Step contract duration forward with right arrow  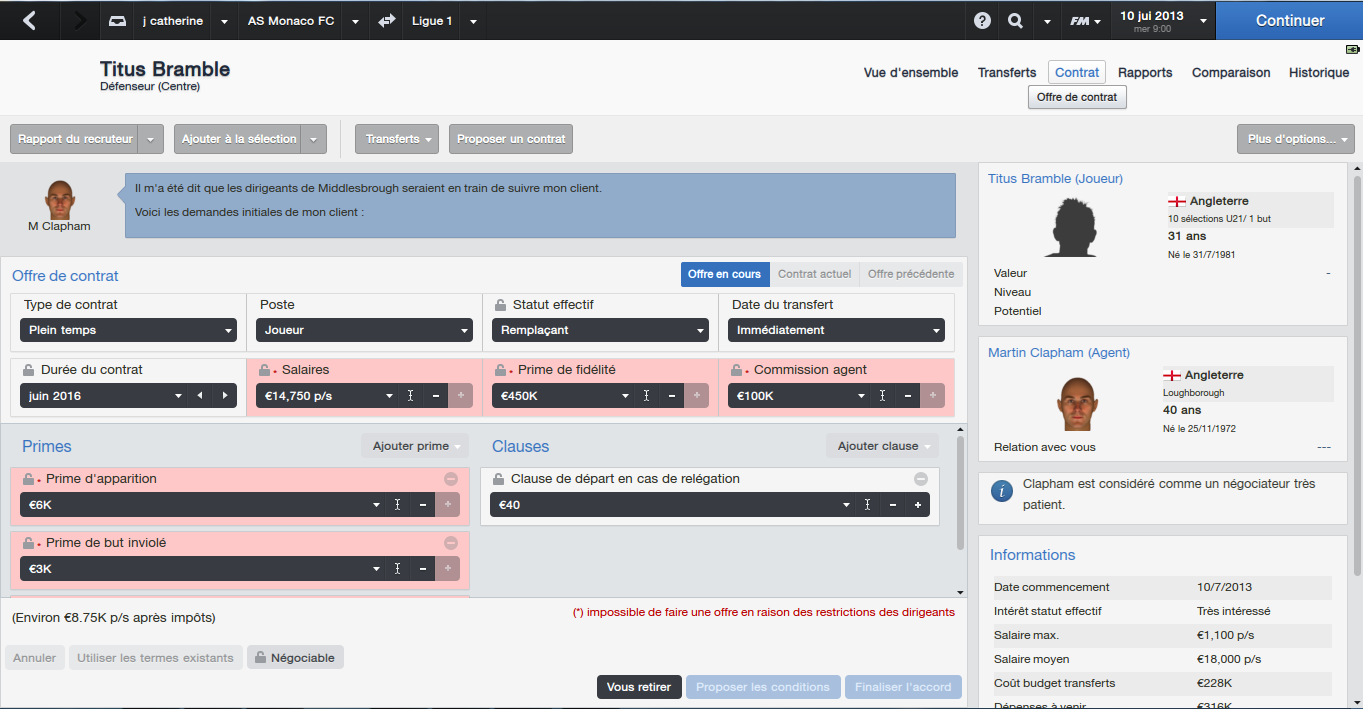[x=224, y=396]
